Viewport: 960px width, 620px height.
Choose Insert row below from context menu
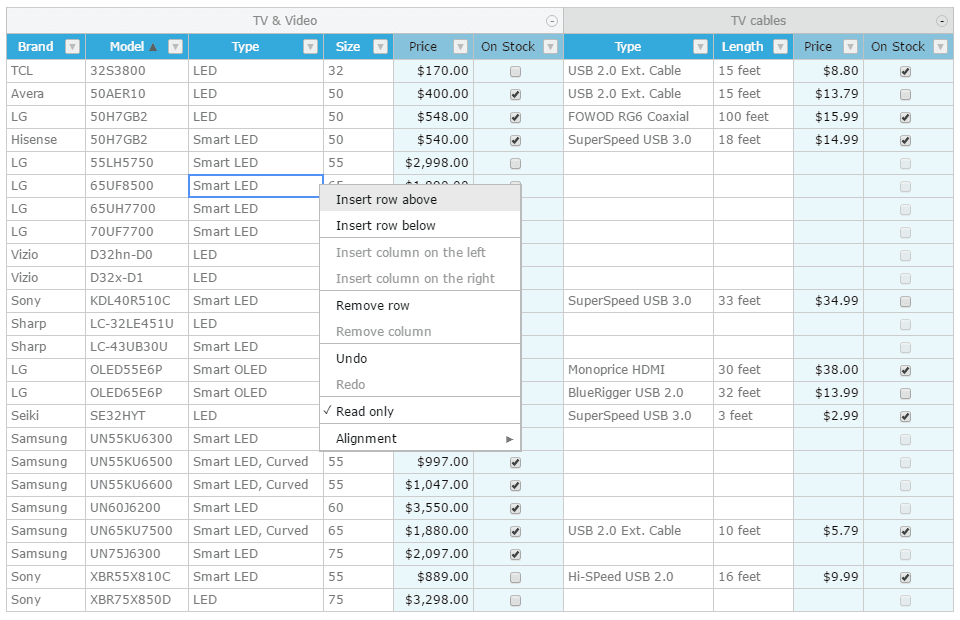[x=420, y=225]
